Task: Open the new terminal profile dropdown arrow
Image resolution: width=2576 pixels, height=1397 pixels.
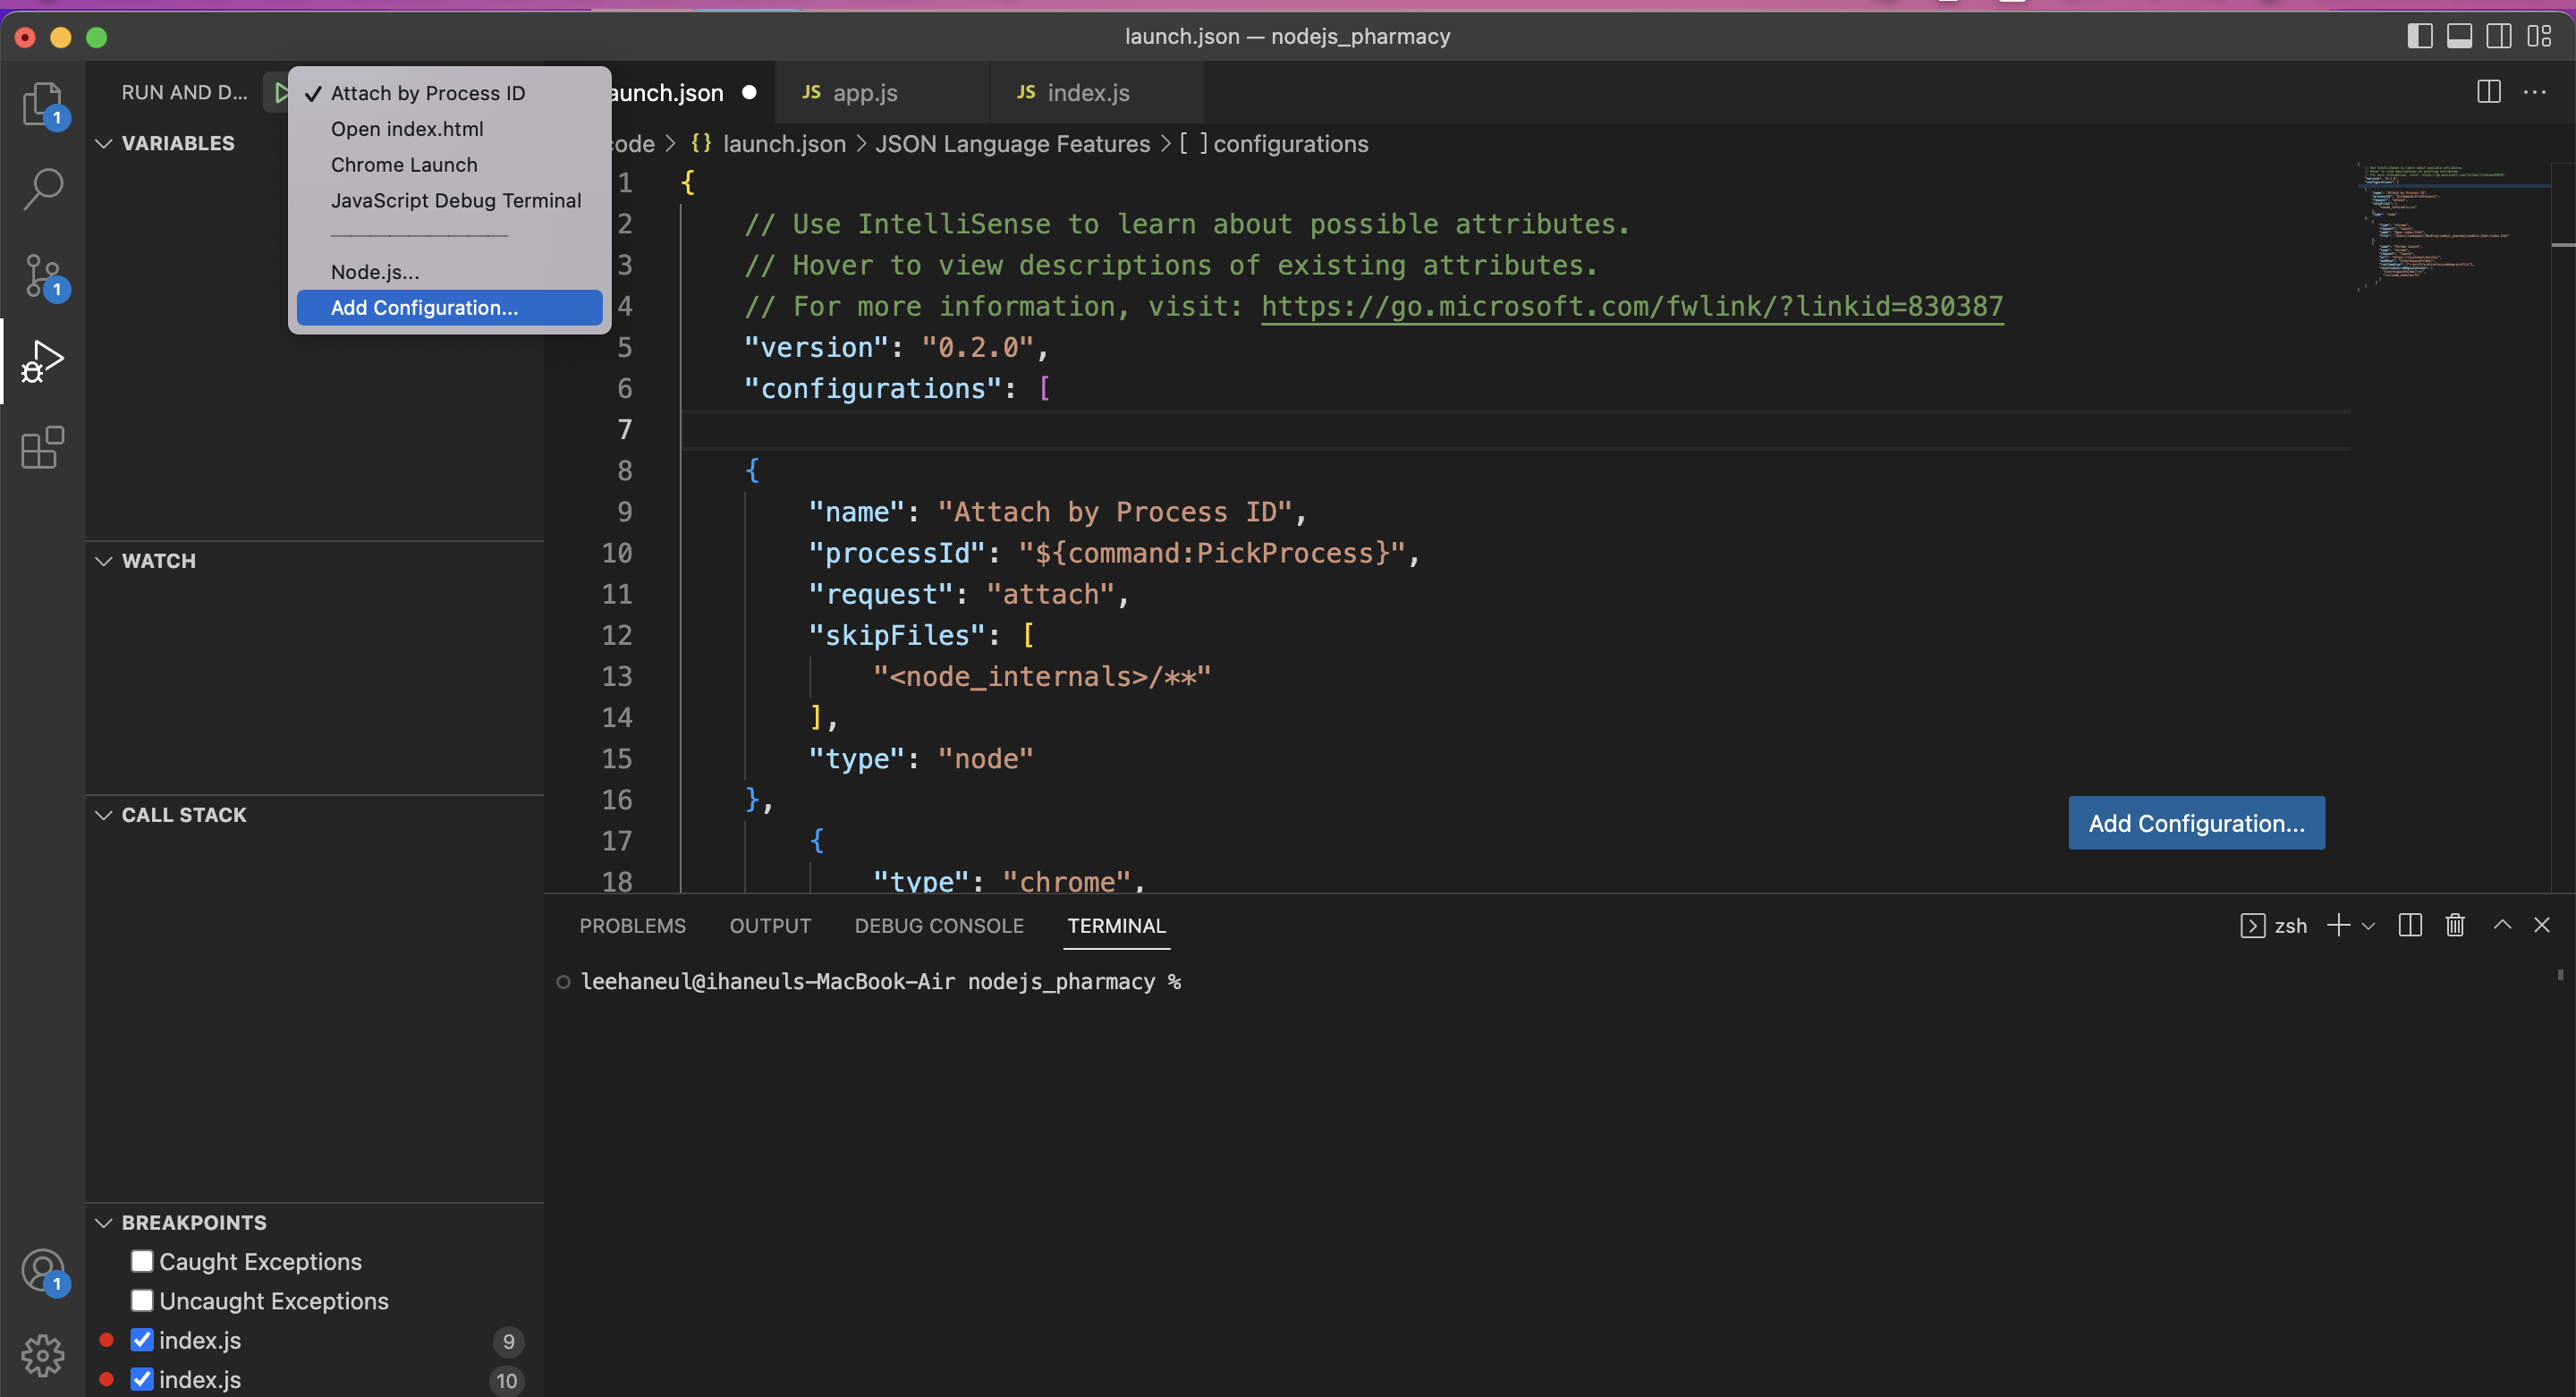Action: click(2368, 926)
